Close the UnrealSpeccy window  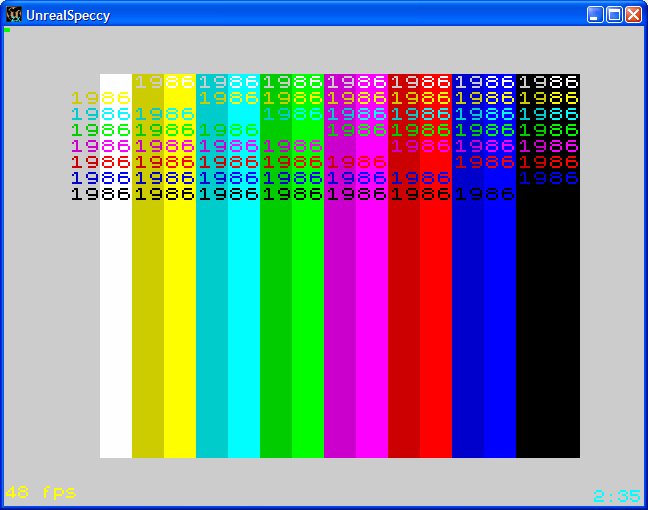click(x=633, y=14)
